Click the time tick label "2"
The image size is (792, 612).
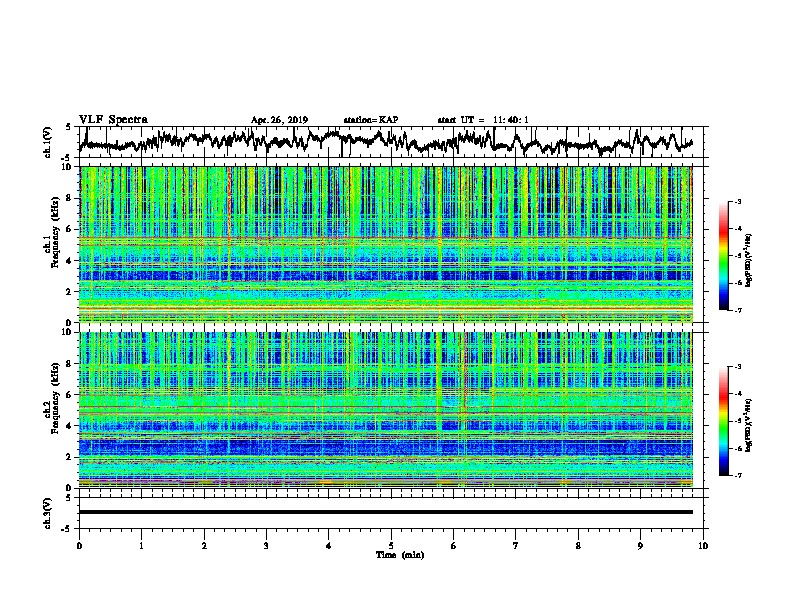[x=204, y=546]
